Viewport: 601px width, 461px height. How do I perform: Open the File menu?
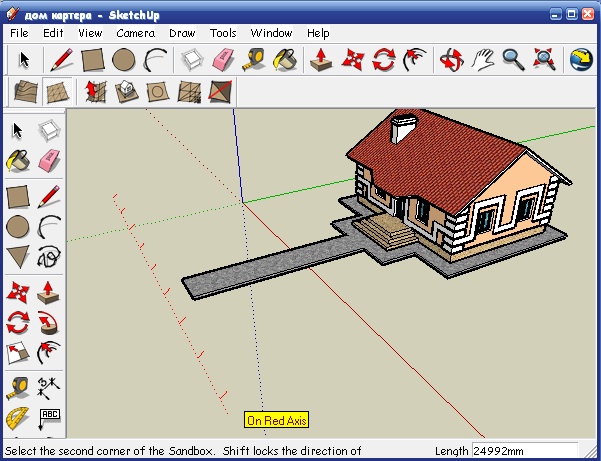tap(19, 33)
